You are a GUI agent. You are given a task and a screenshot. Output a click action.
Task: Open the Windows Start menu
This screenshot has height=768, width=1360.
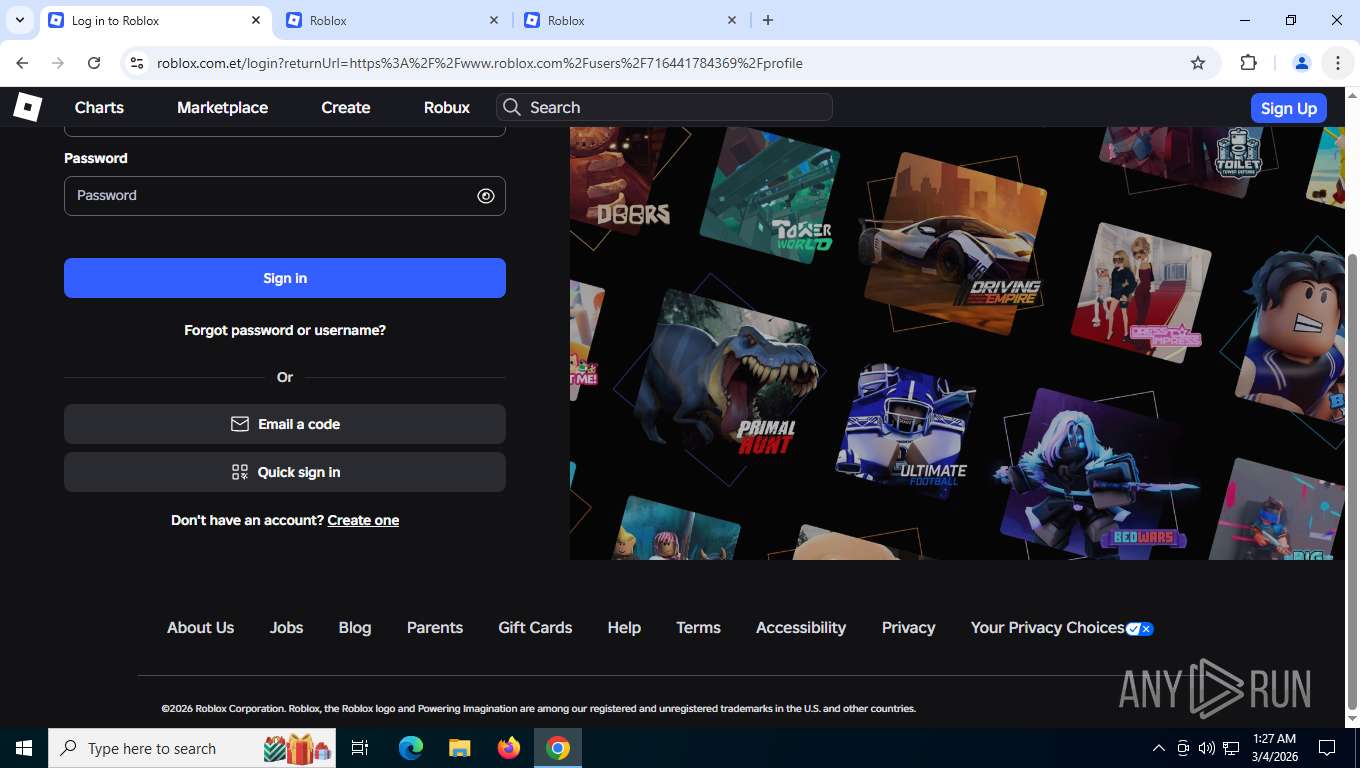coord(23,748)
